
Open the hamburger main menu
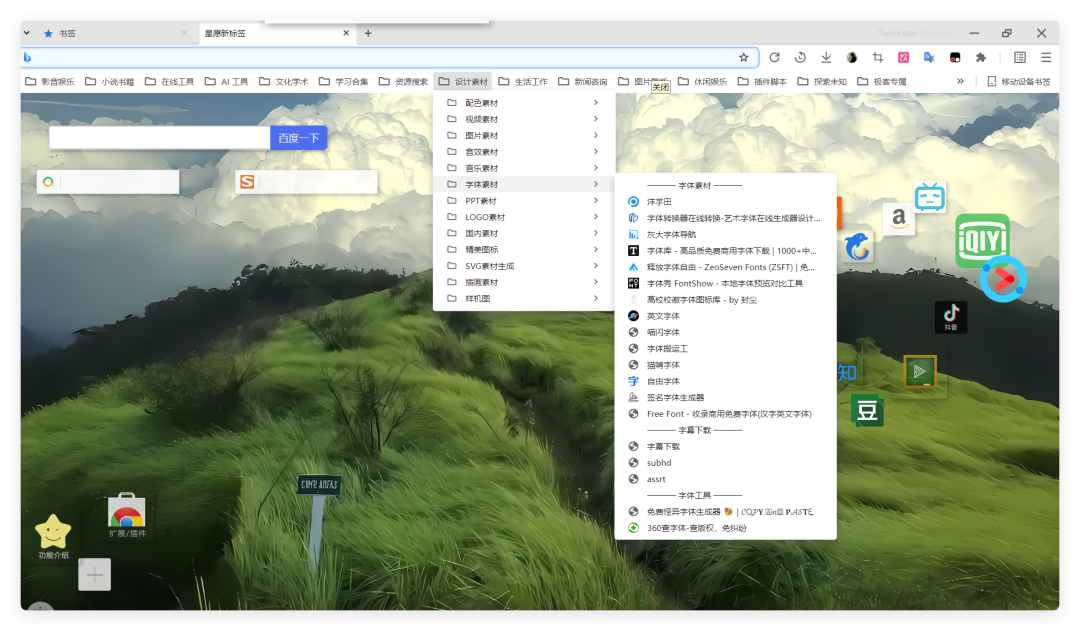(x=1046, y=57)
